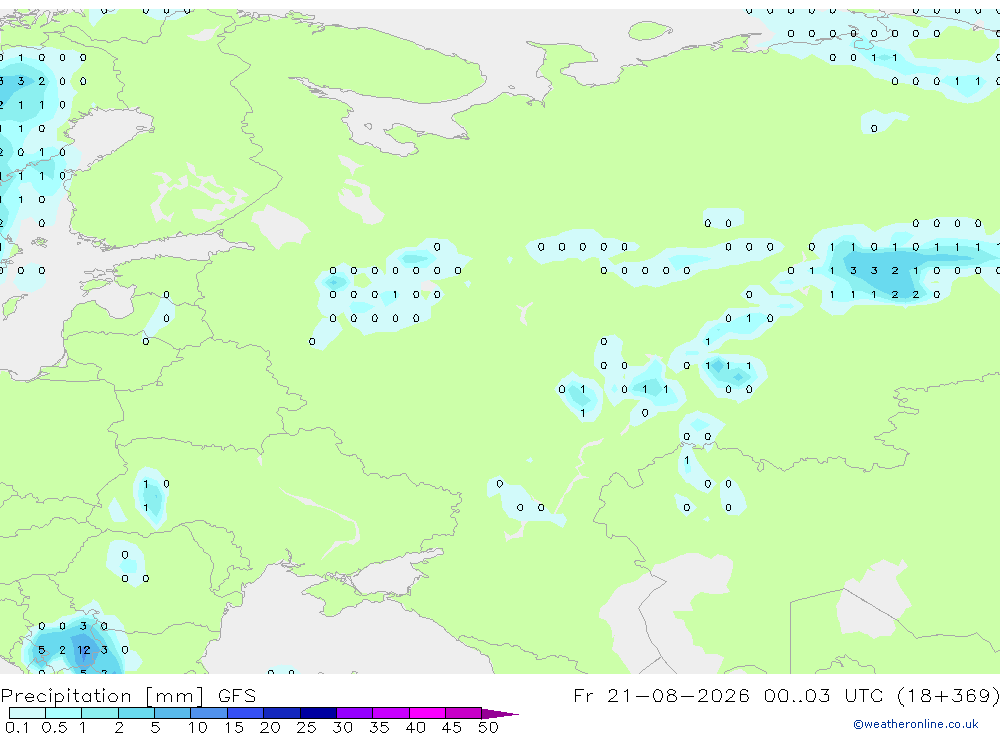Click the legend label "50"
Viewport: 1000px width, 733px height.
(x=488, y=727)
